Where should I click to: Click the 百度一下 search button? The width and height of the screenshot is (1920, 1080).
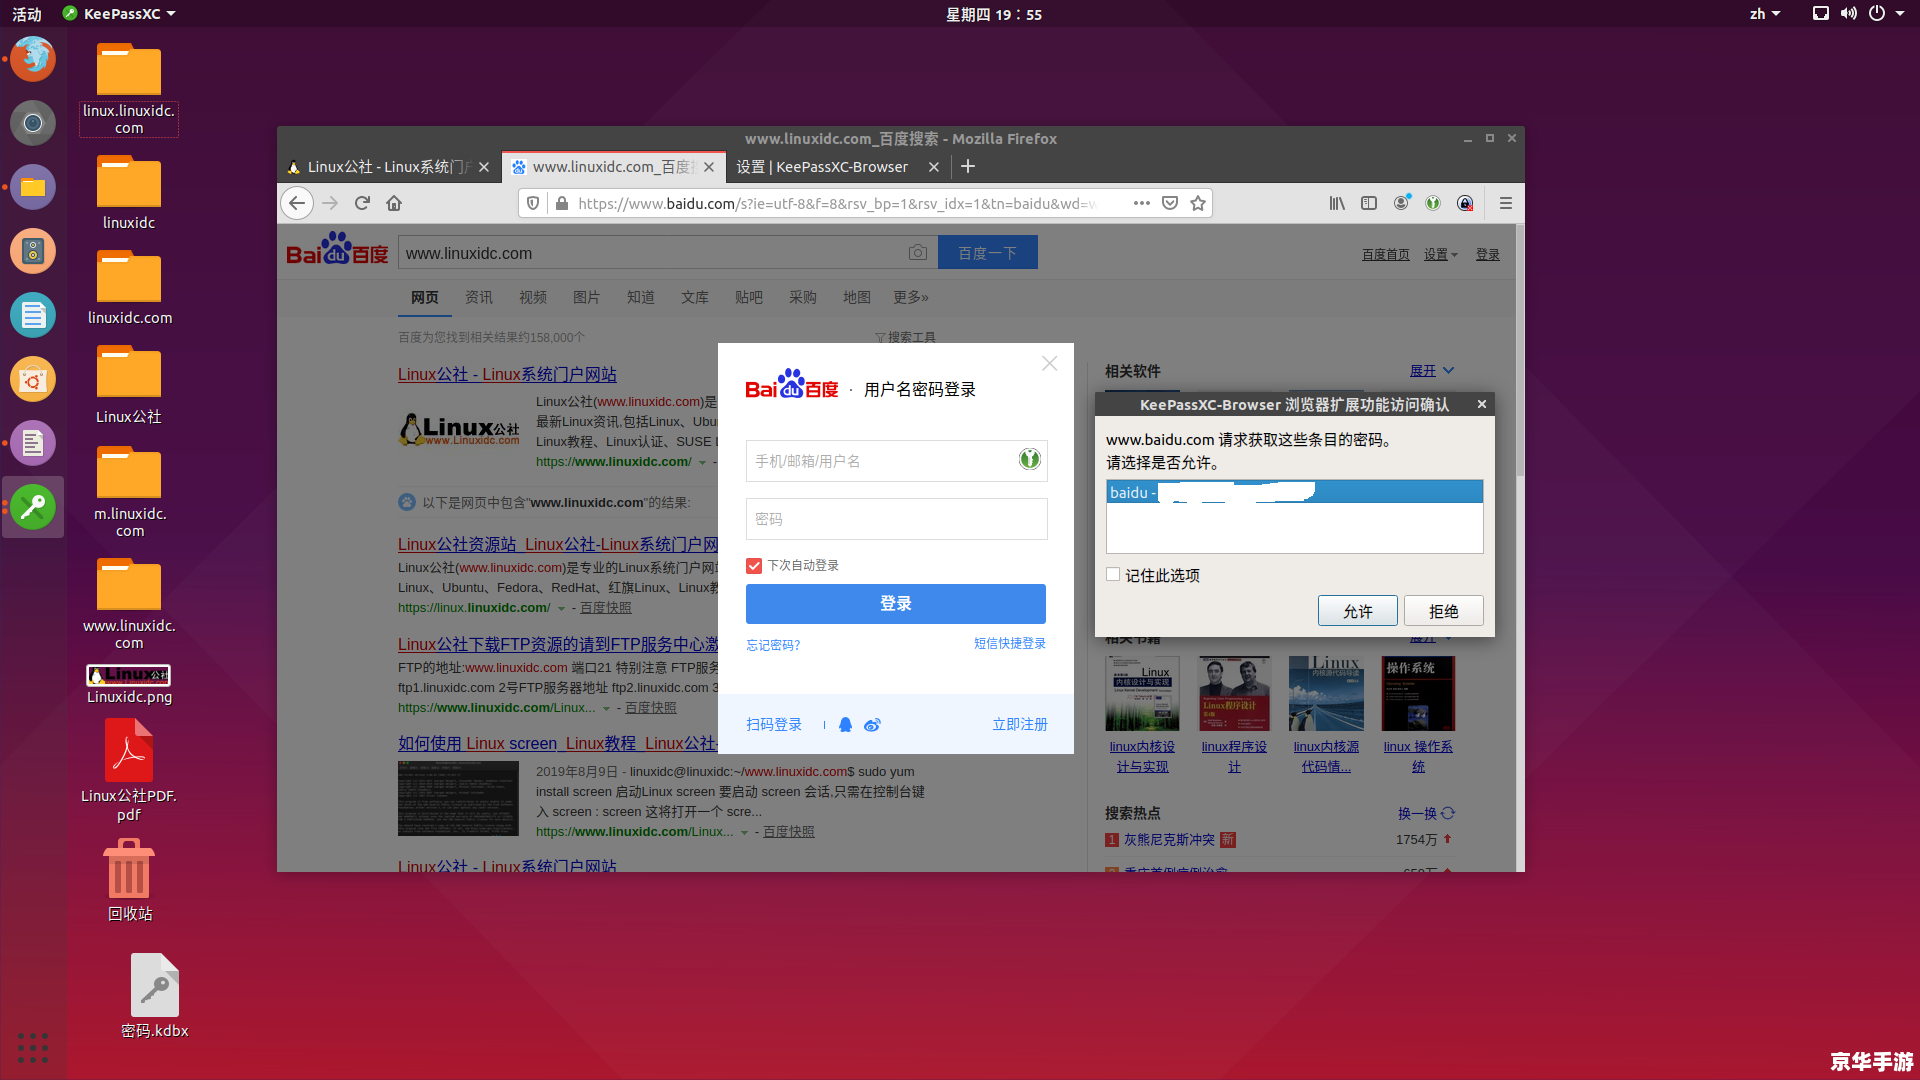[x=988, y=253]
